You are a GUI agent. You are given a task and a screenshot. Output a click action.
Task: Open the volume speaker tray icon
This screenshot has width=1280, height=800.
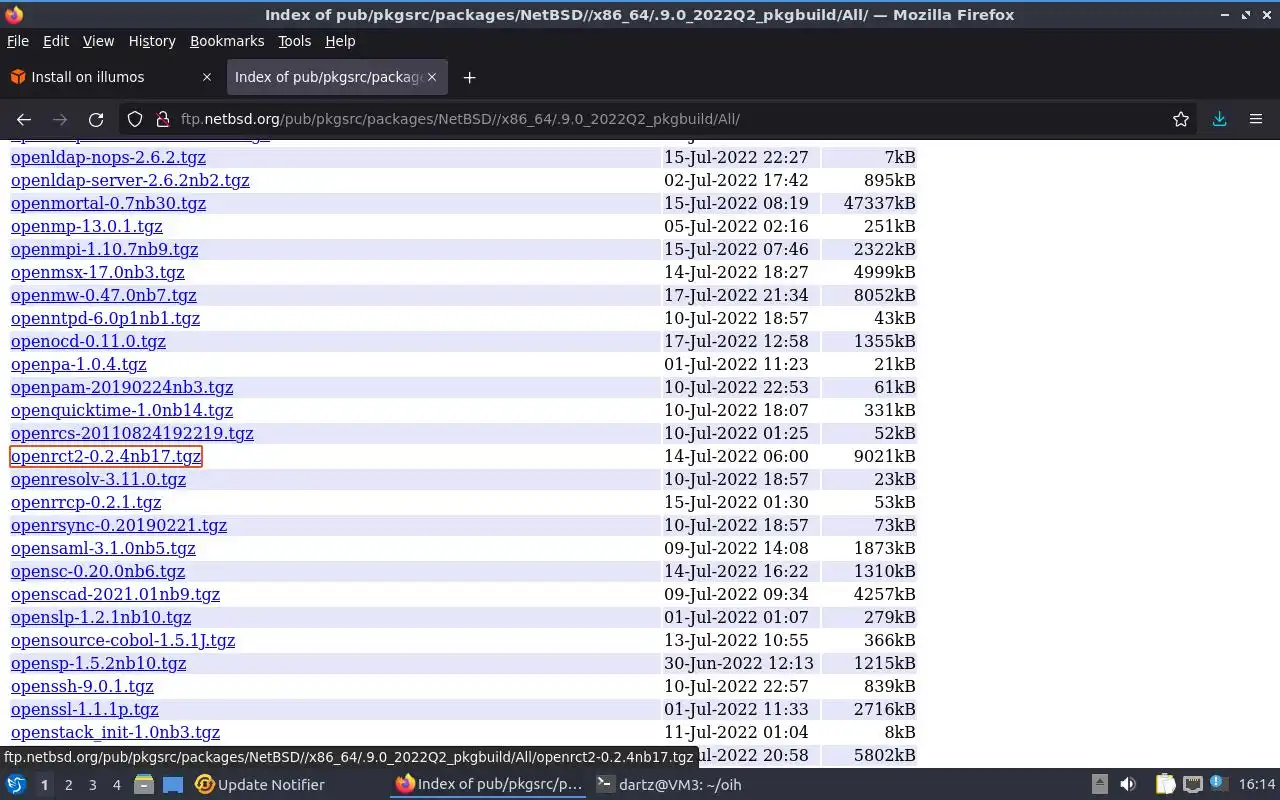click(x=1128, y=785)
